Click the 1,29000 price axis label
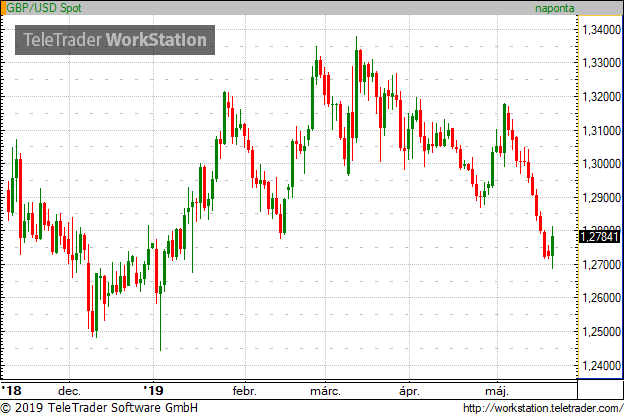The image size is (624, 417). (601, 197)
